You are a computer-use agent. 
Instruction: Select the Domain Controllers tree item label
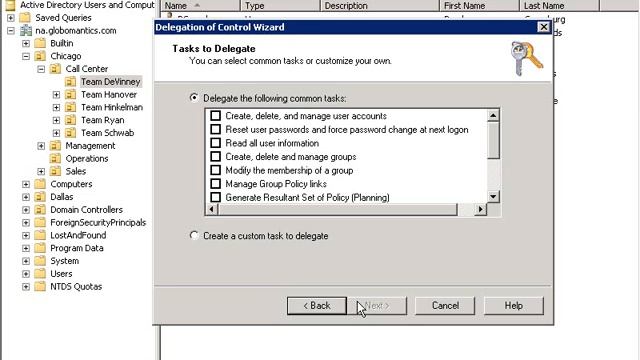87,210
